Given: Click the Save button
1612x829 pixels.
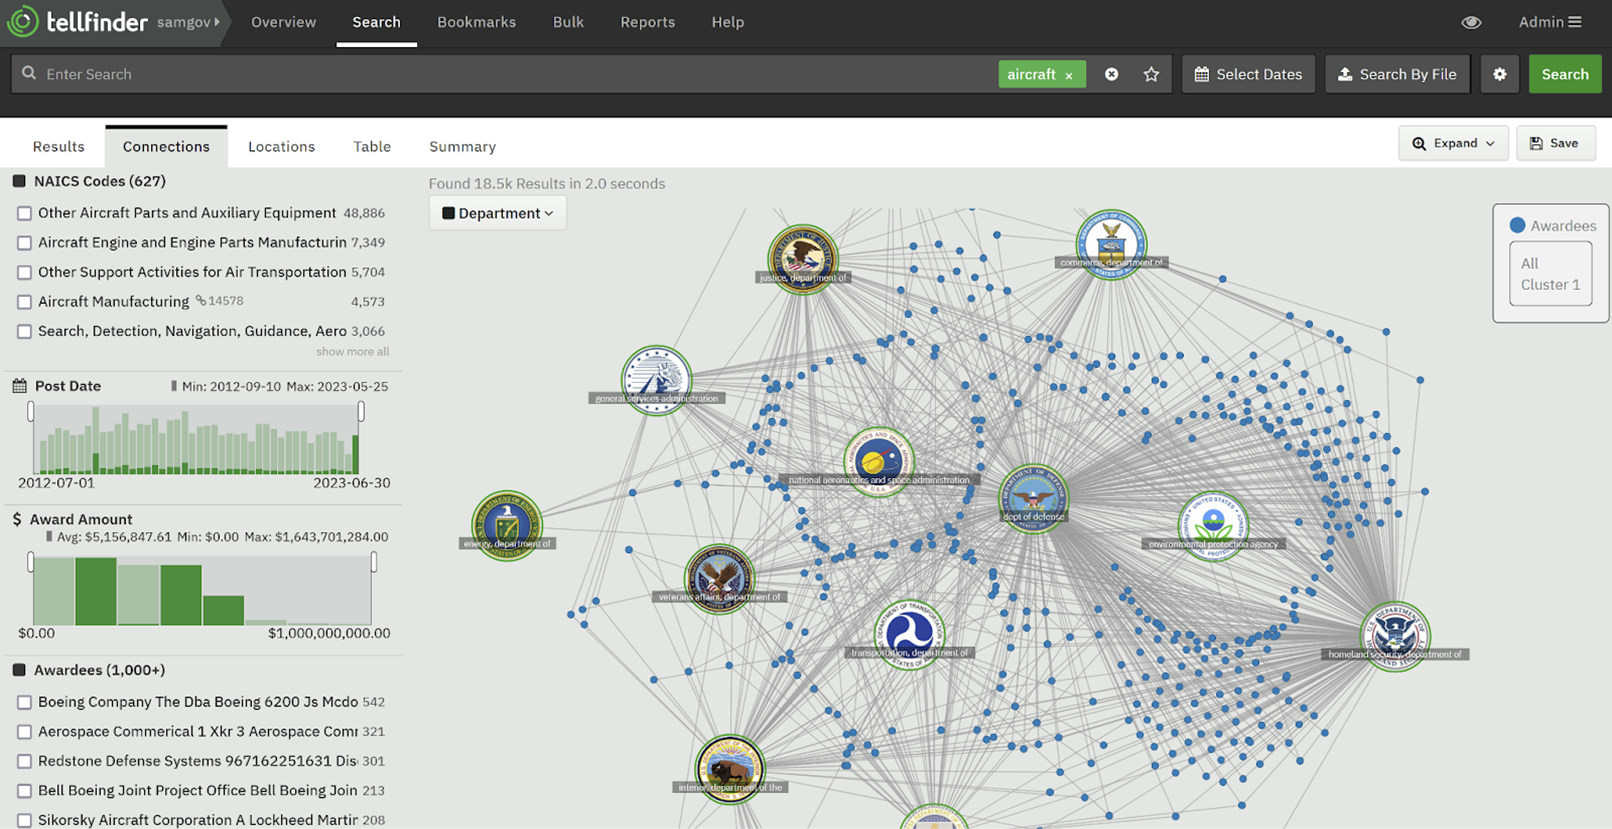Looking at the screenshot, I should [1555, 143].
